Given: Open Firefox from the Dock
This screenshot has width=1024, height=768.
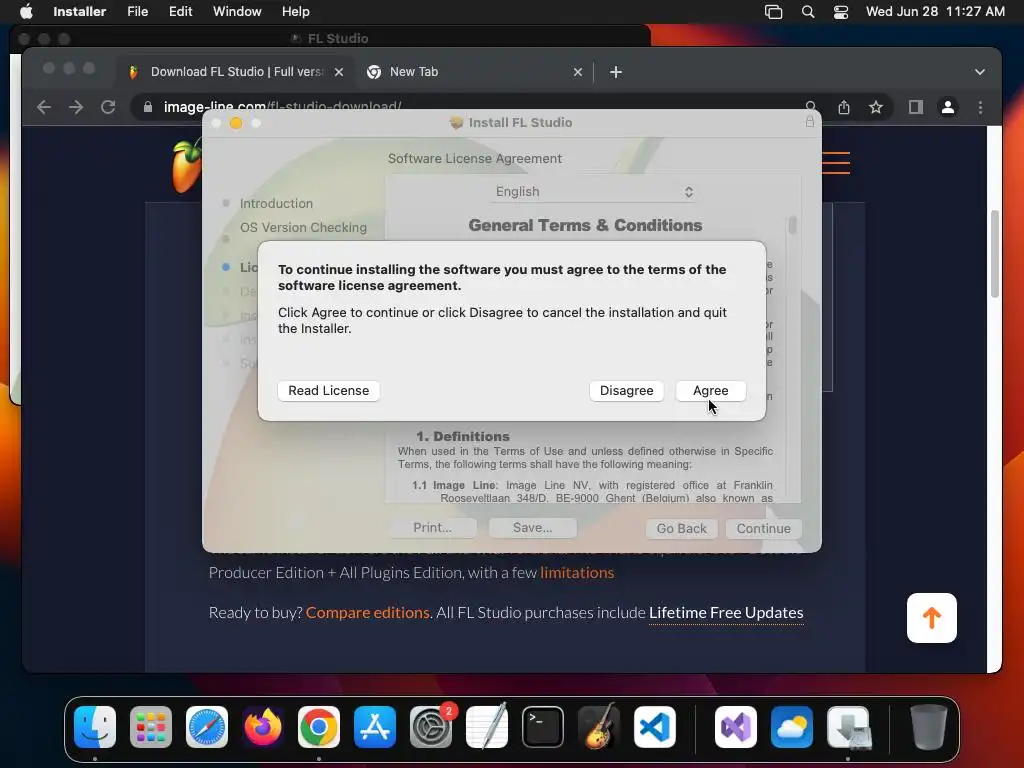Looking at the screenshot, I should [263, 727].
